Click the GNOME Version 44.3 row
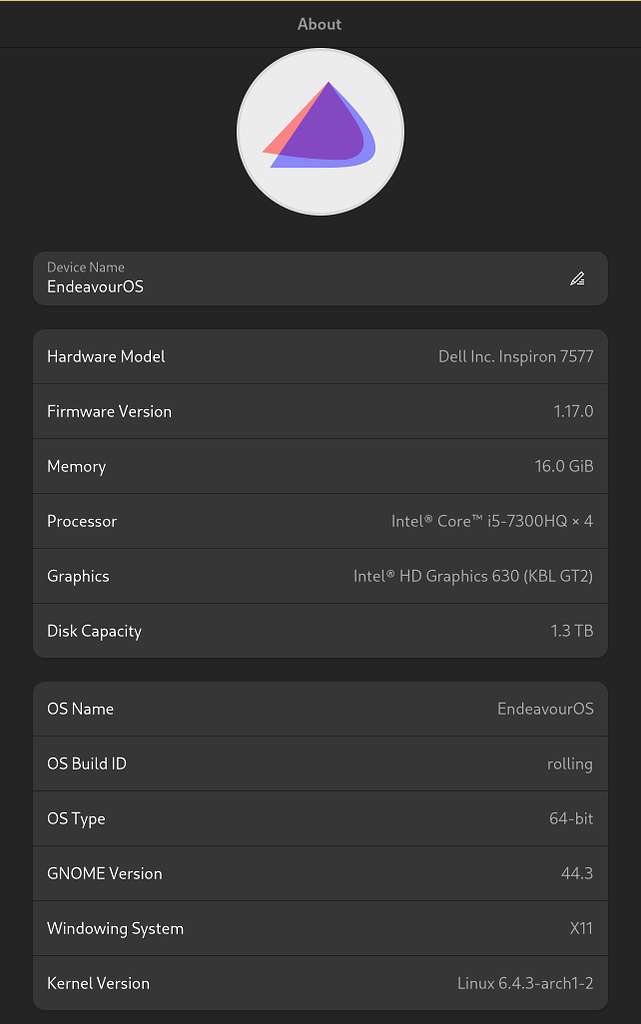641x1024 pixels. pos(320,873)
